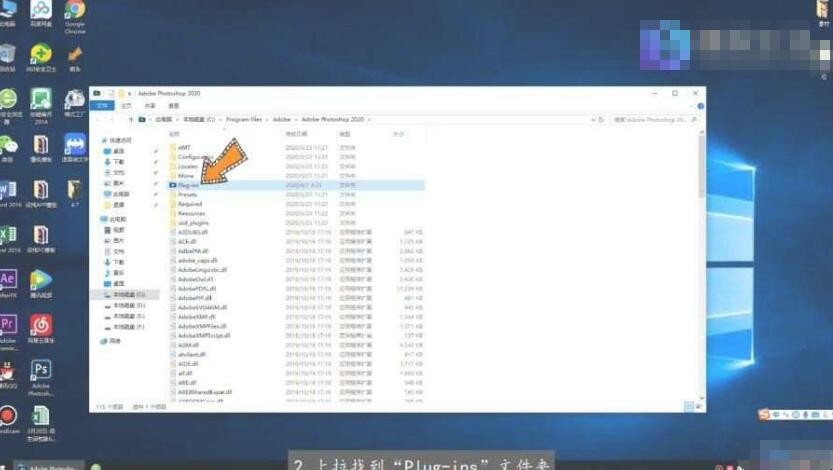Open Google Chrome desktop shortcut
This screenshot has width=833, height=470.
coord(75,16)
